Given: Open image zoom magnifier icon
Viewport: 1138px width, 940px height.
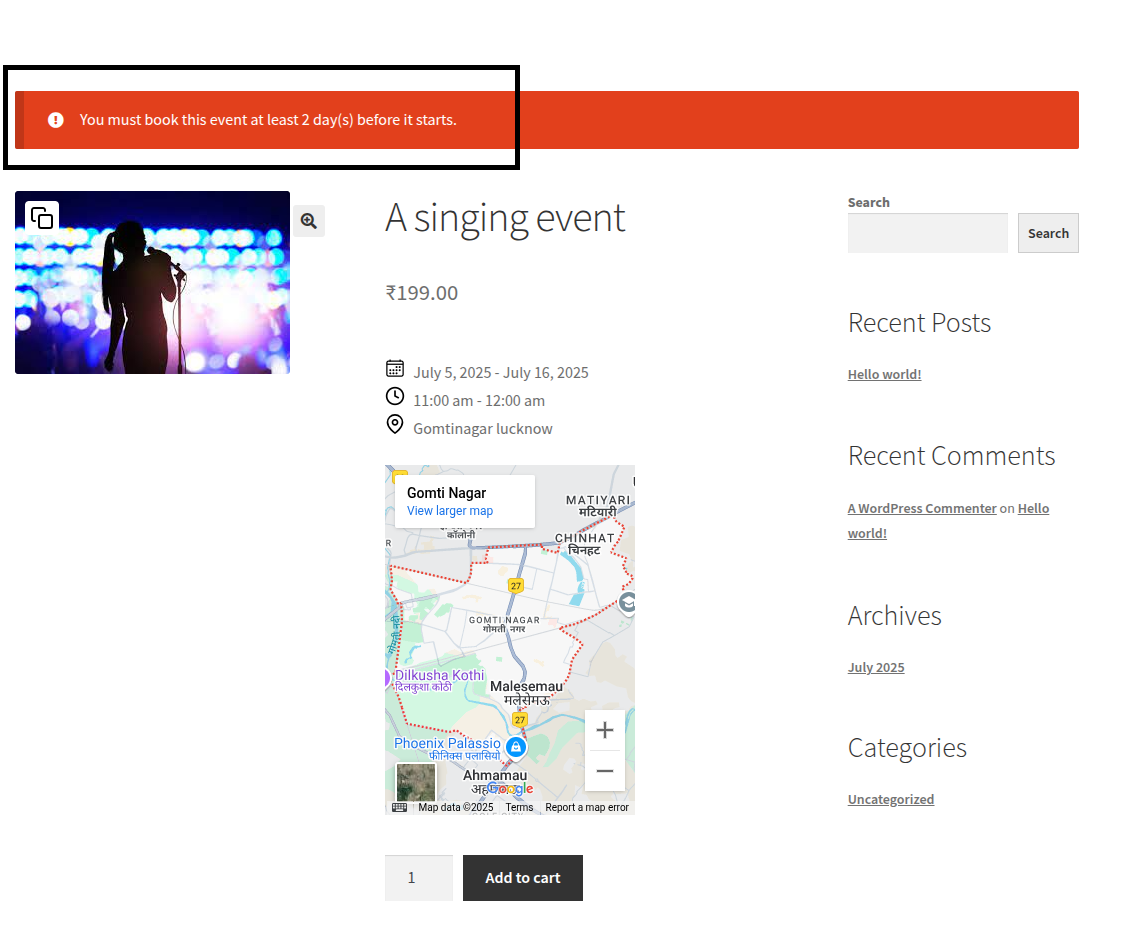Looking at the screenshot, I should click(308, 221).
